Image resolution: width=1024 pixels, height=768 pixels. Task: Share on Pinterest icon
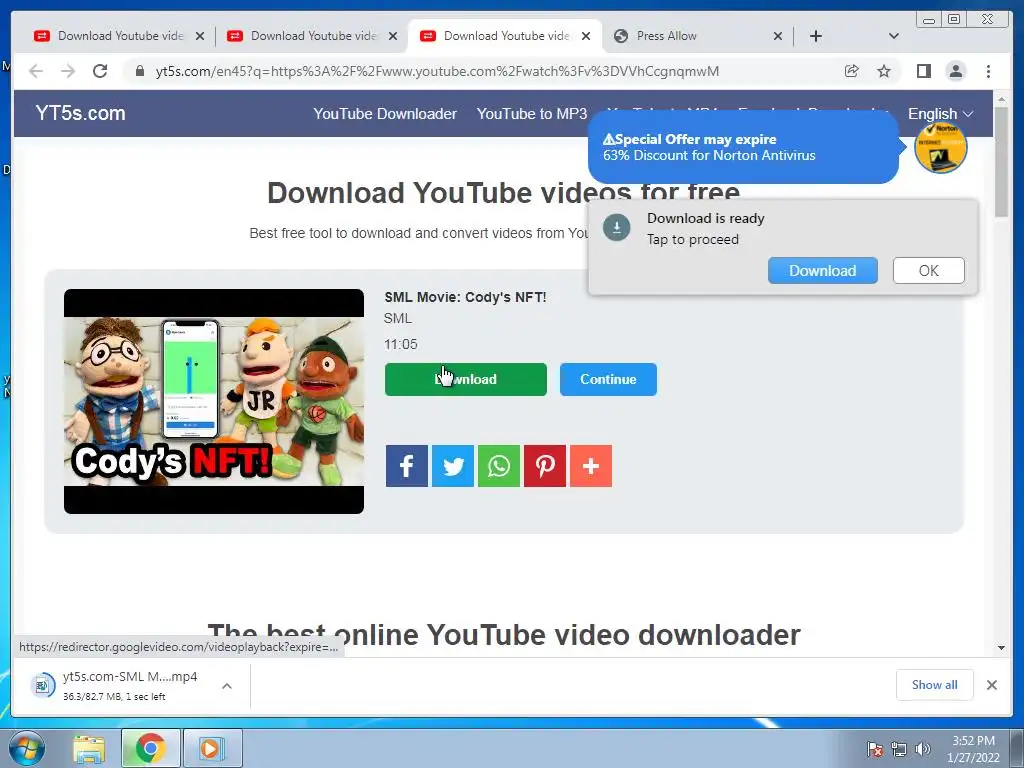(x=545, y=466)
